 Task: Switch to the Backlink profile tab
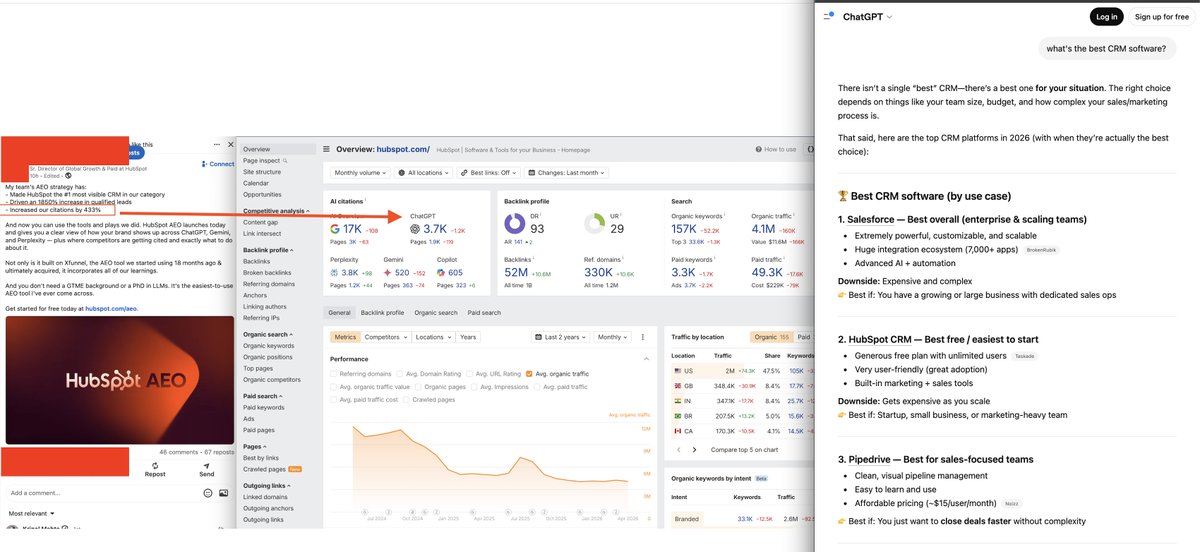pyautogui.click(x=382, y=313)
